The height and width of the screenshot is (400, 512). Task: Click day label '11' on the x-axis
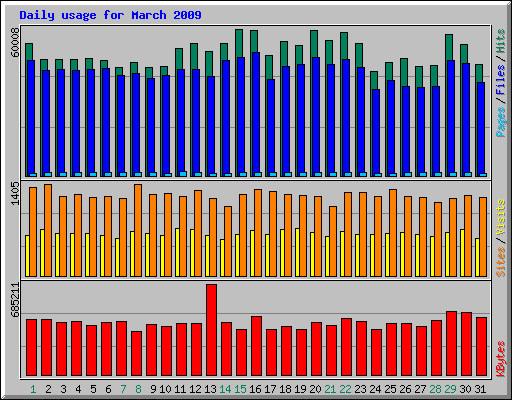(180, 389)
